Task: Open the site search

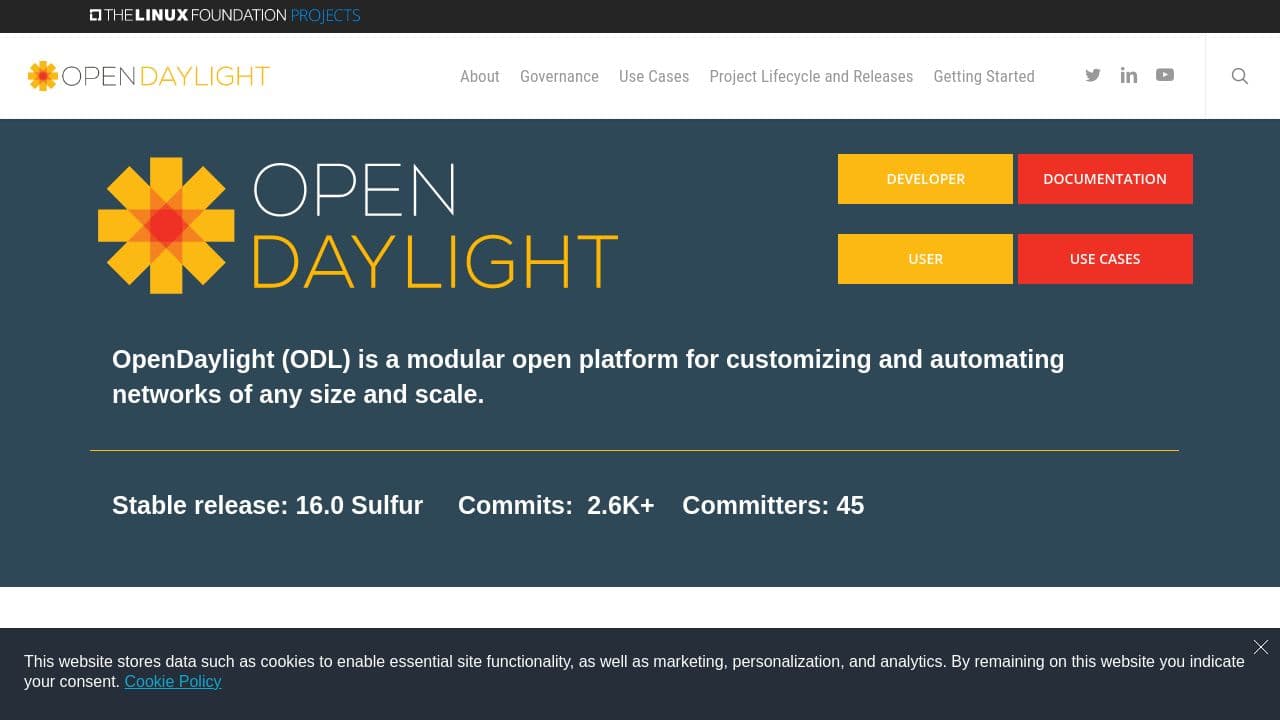Action: click(x=1240, y=75)
